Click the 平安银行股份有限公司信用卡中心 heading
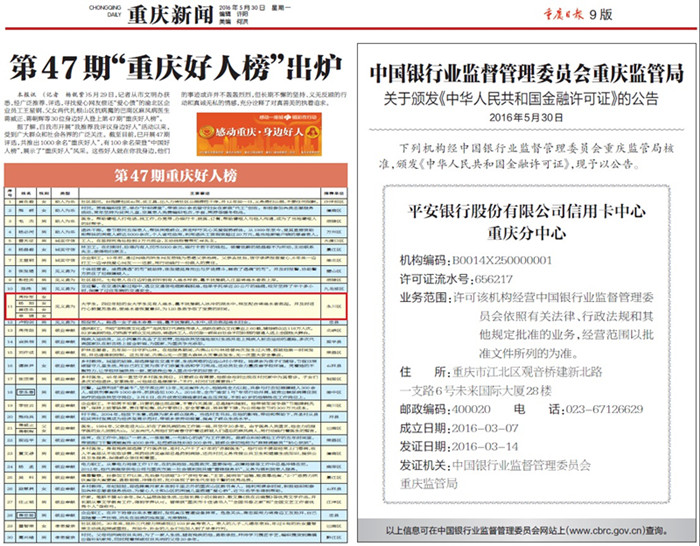 (527, 211)
